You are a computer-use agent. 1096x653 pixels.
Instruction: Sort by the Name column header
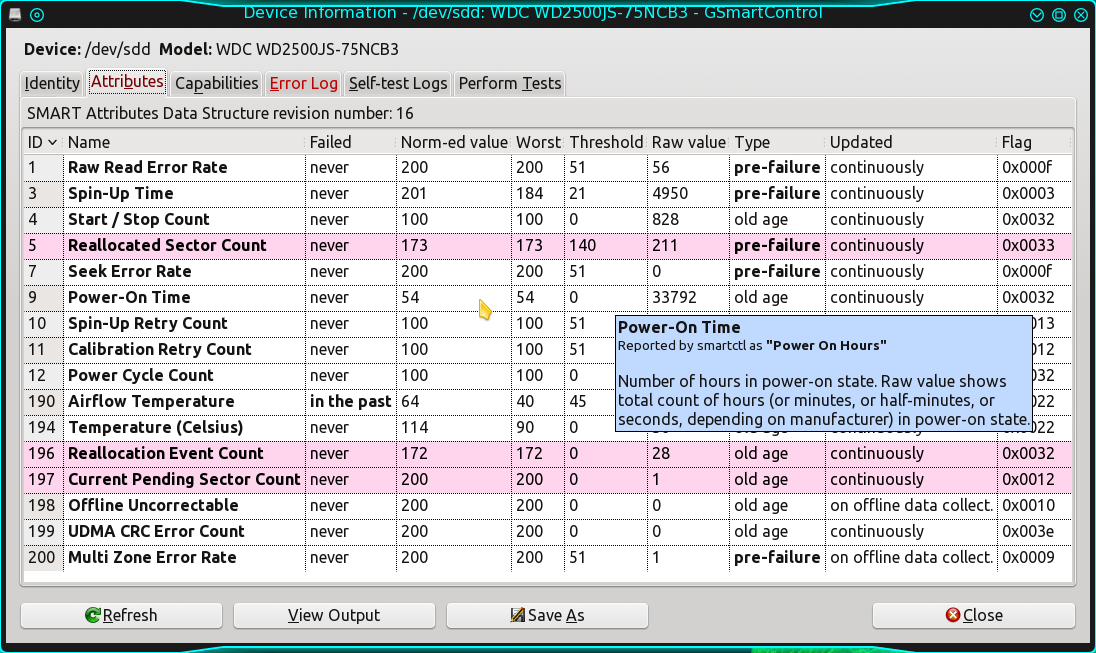[184, 142]
